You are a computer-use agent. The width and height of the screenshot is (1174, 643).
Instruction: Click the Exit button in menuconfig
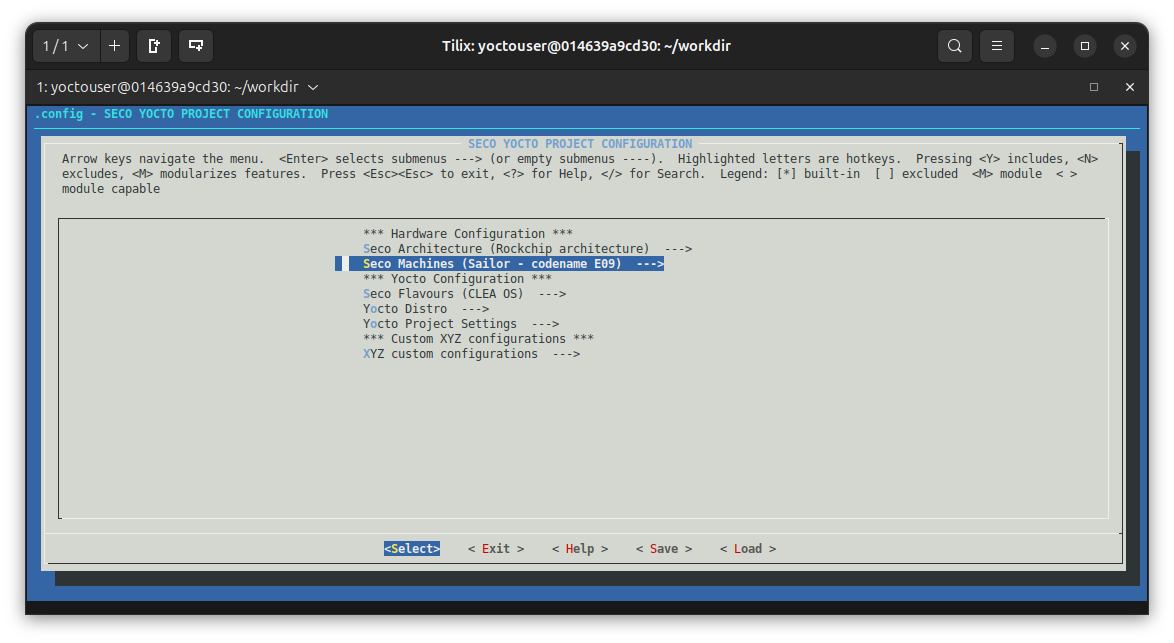[495, 548]
